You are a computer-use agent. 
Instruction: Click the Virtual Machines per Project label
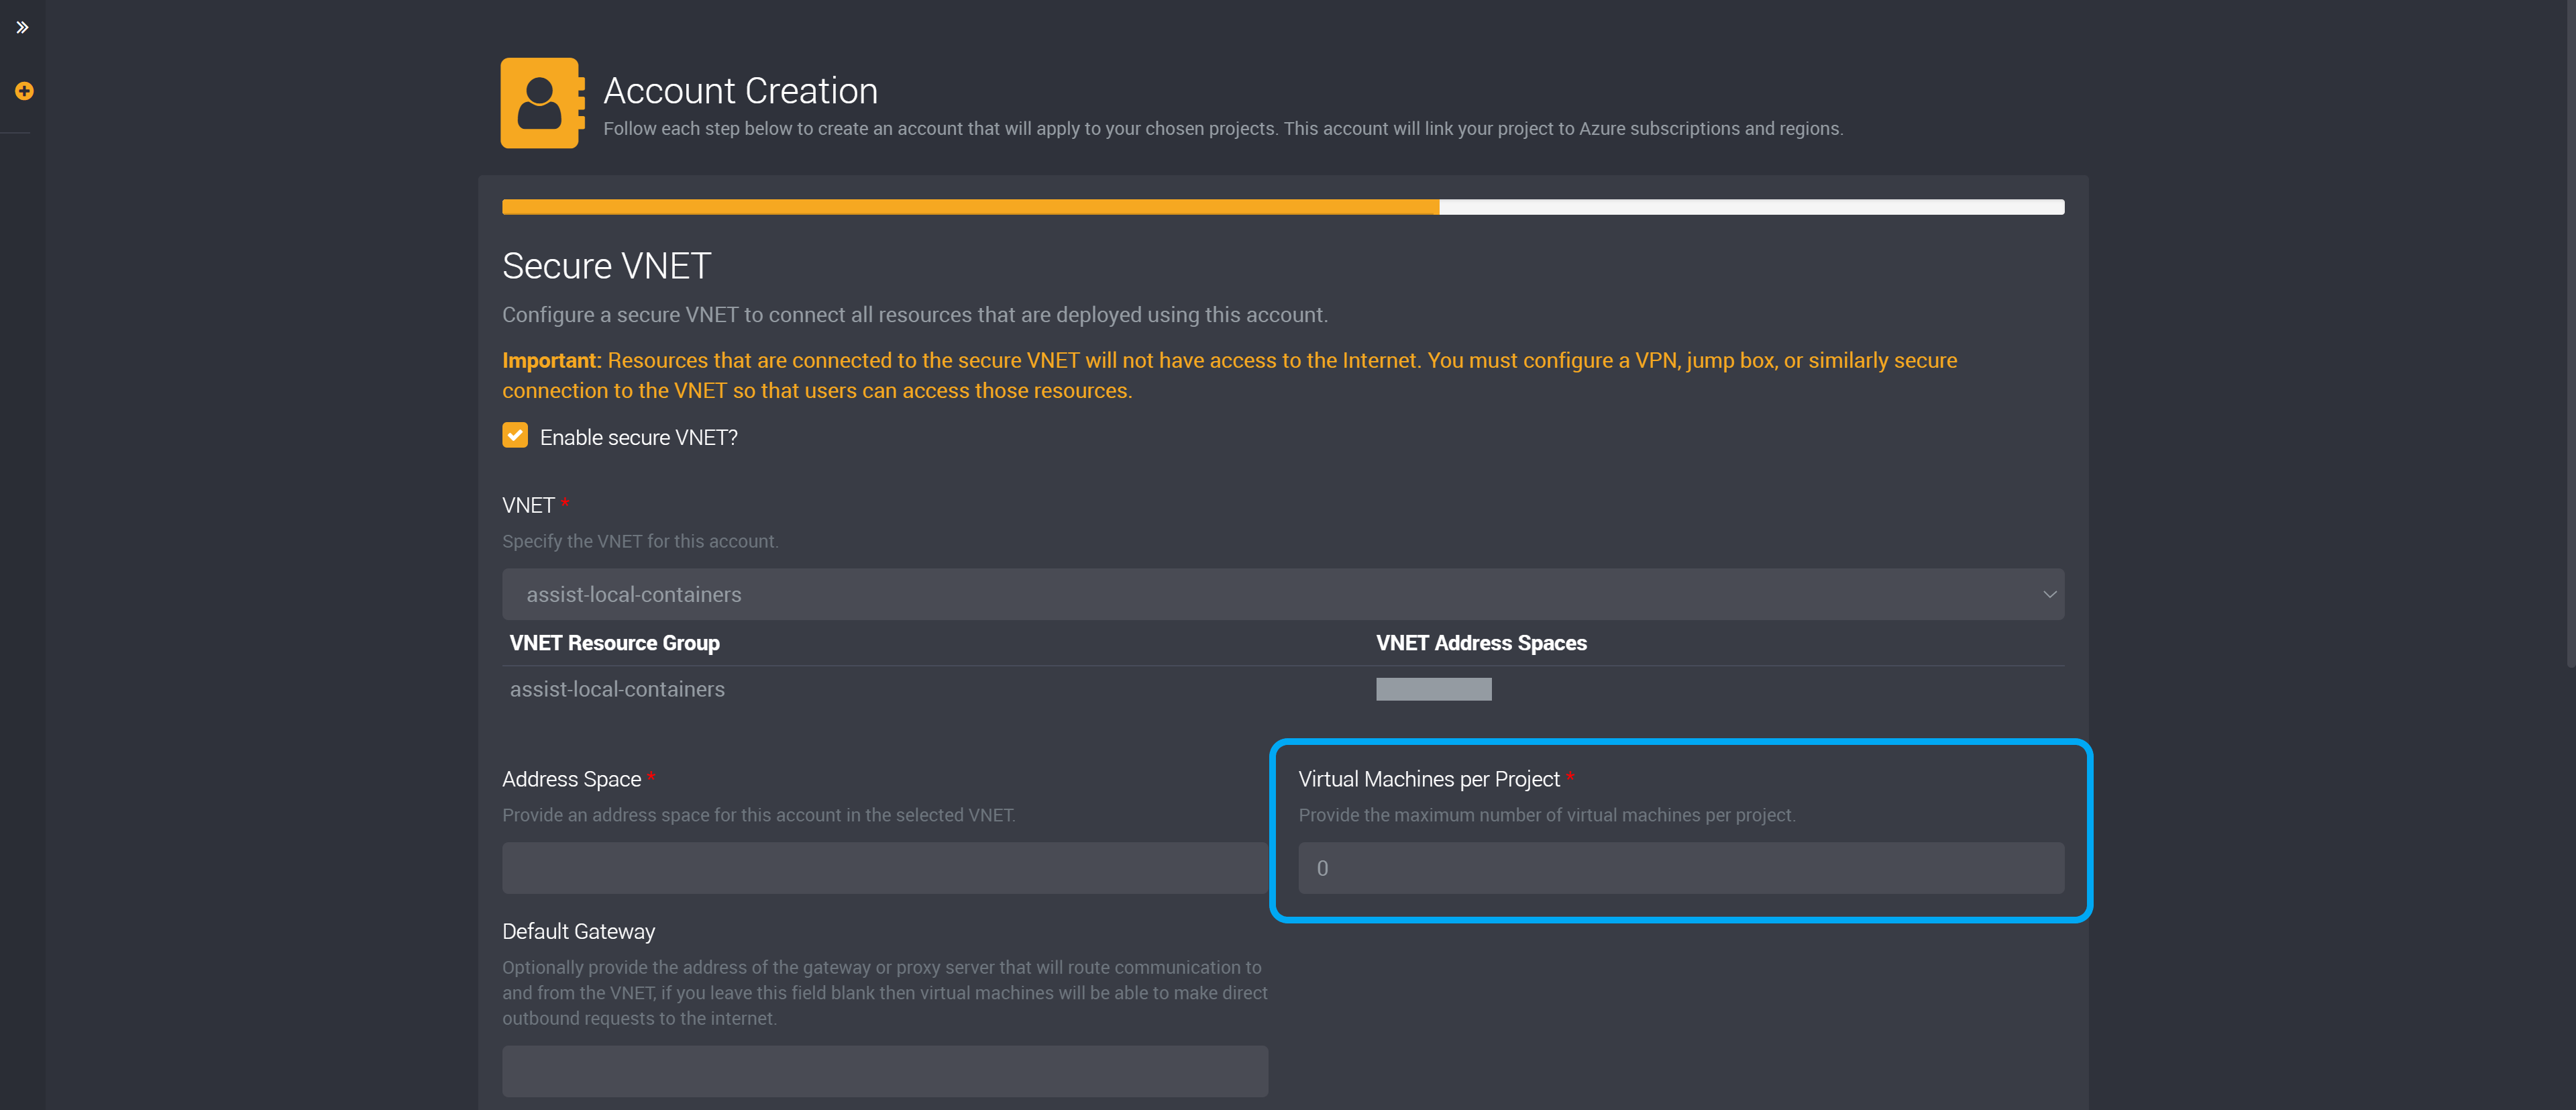coord(1428,779)
